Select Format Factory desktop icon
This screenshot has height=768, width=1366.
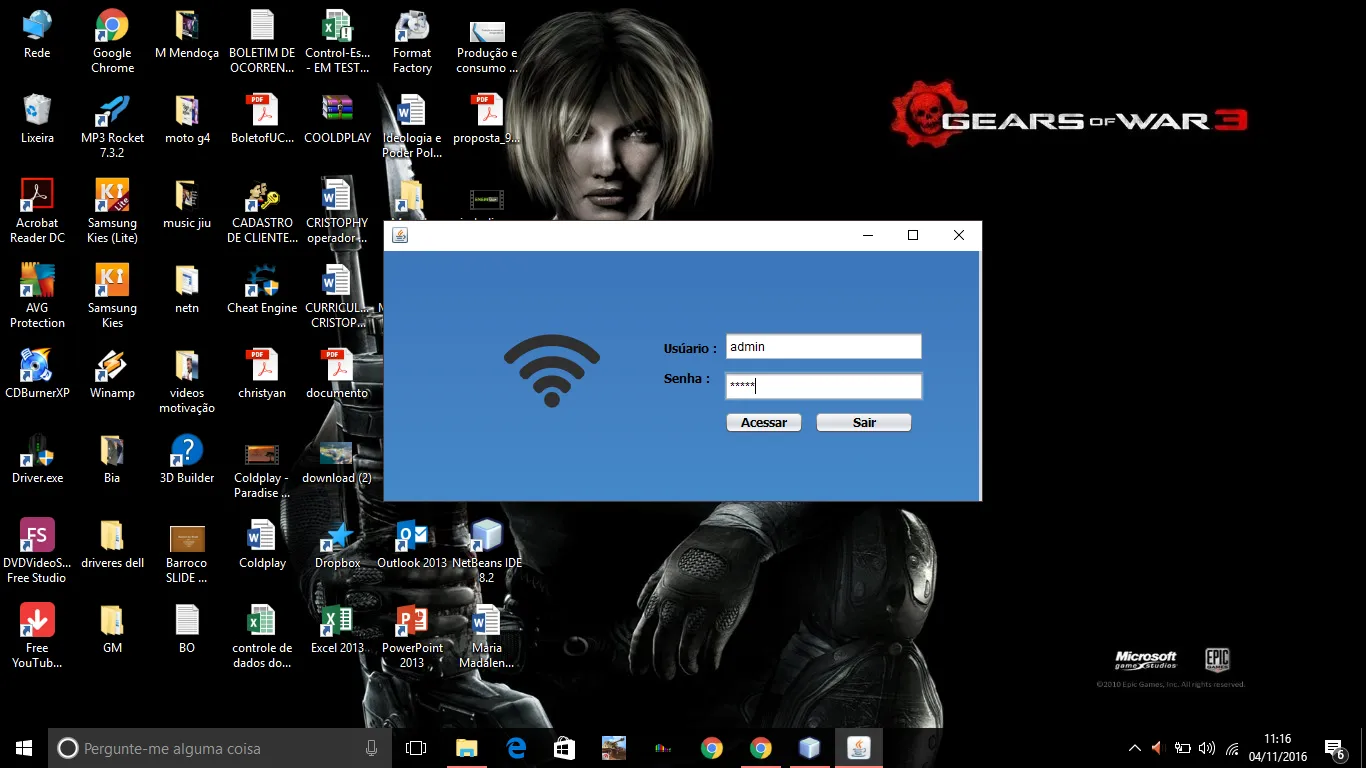pyautogui.click(x=412, y=42)
